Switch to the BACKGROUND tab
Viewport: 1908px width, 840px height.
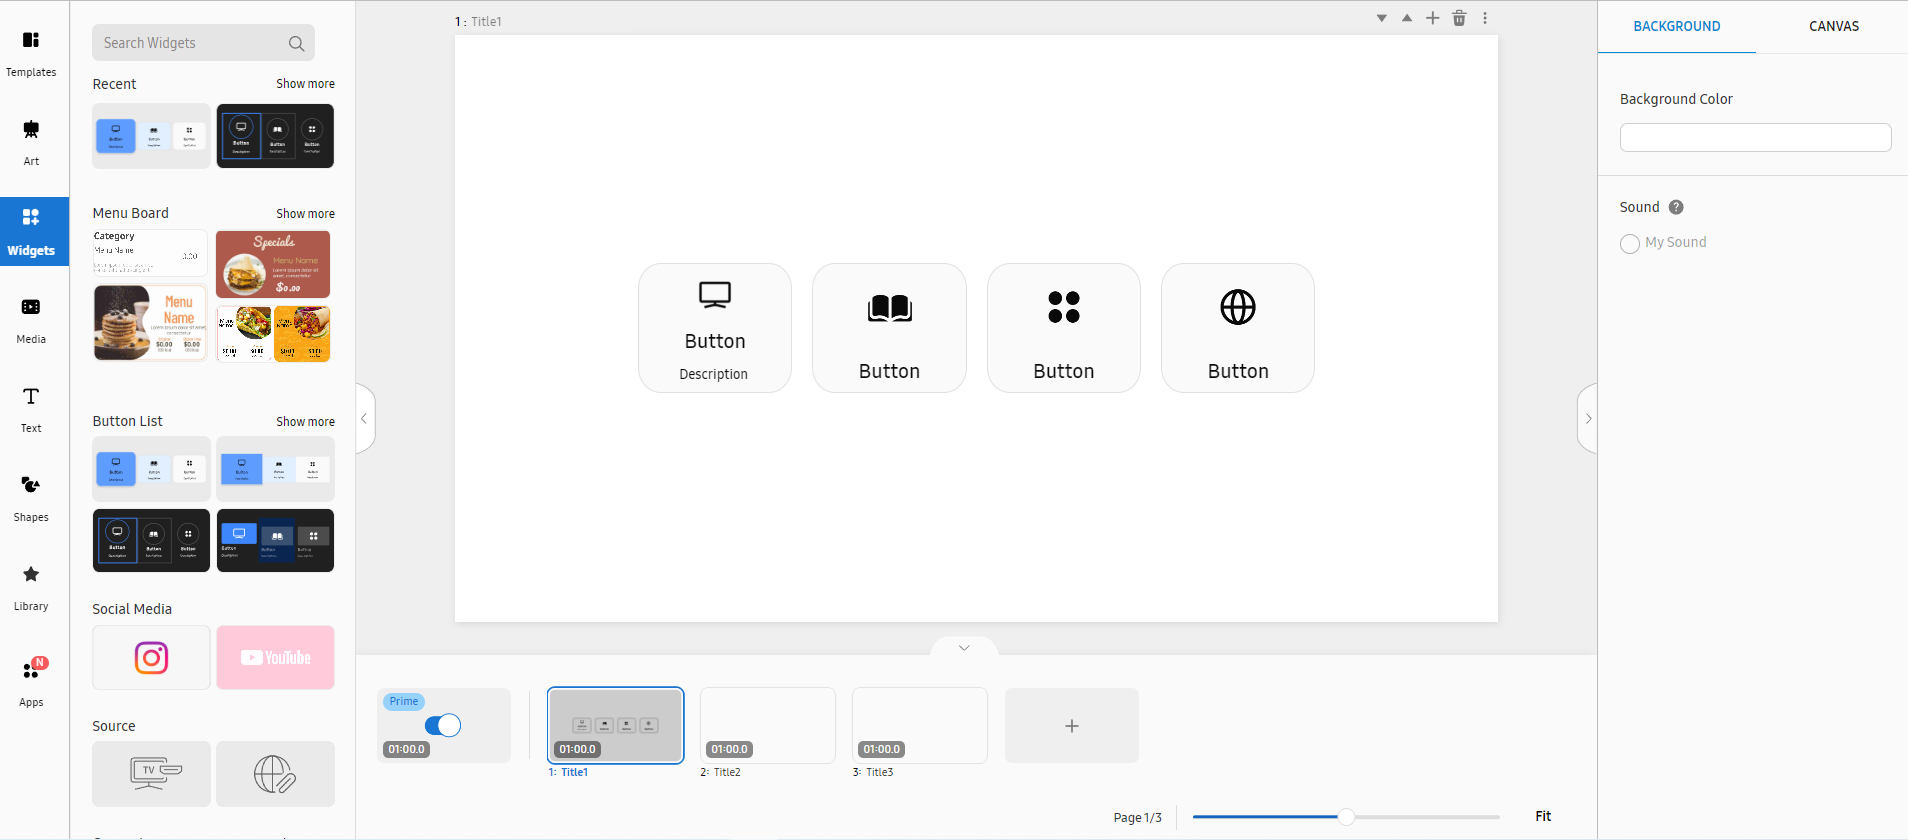point(1676,26)
